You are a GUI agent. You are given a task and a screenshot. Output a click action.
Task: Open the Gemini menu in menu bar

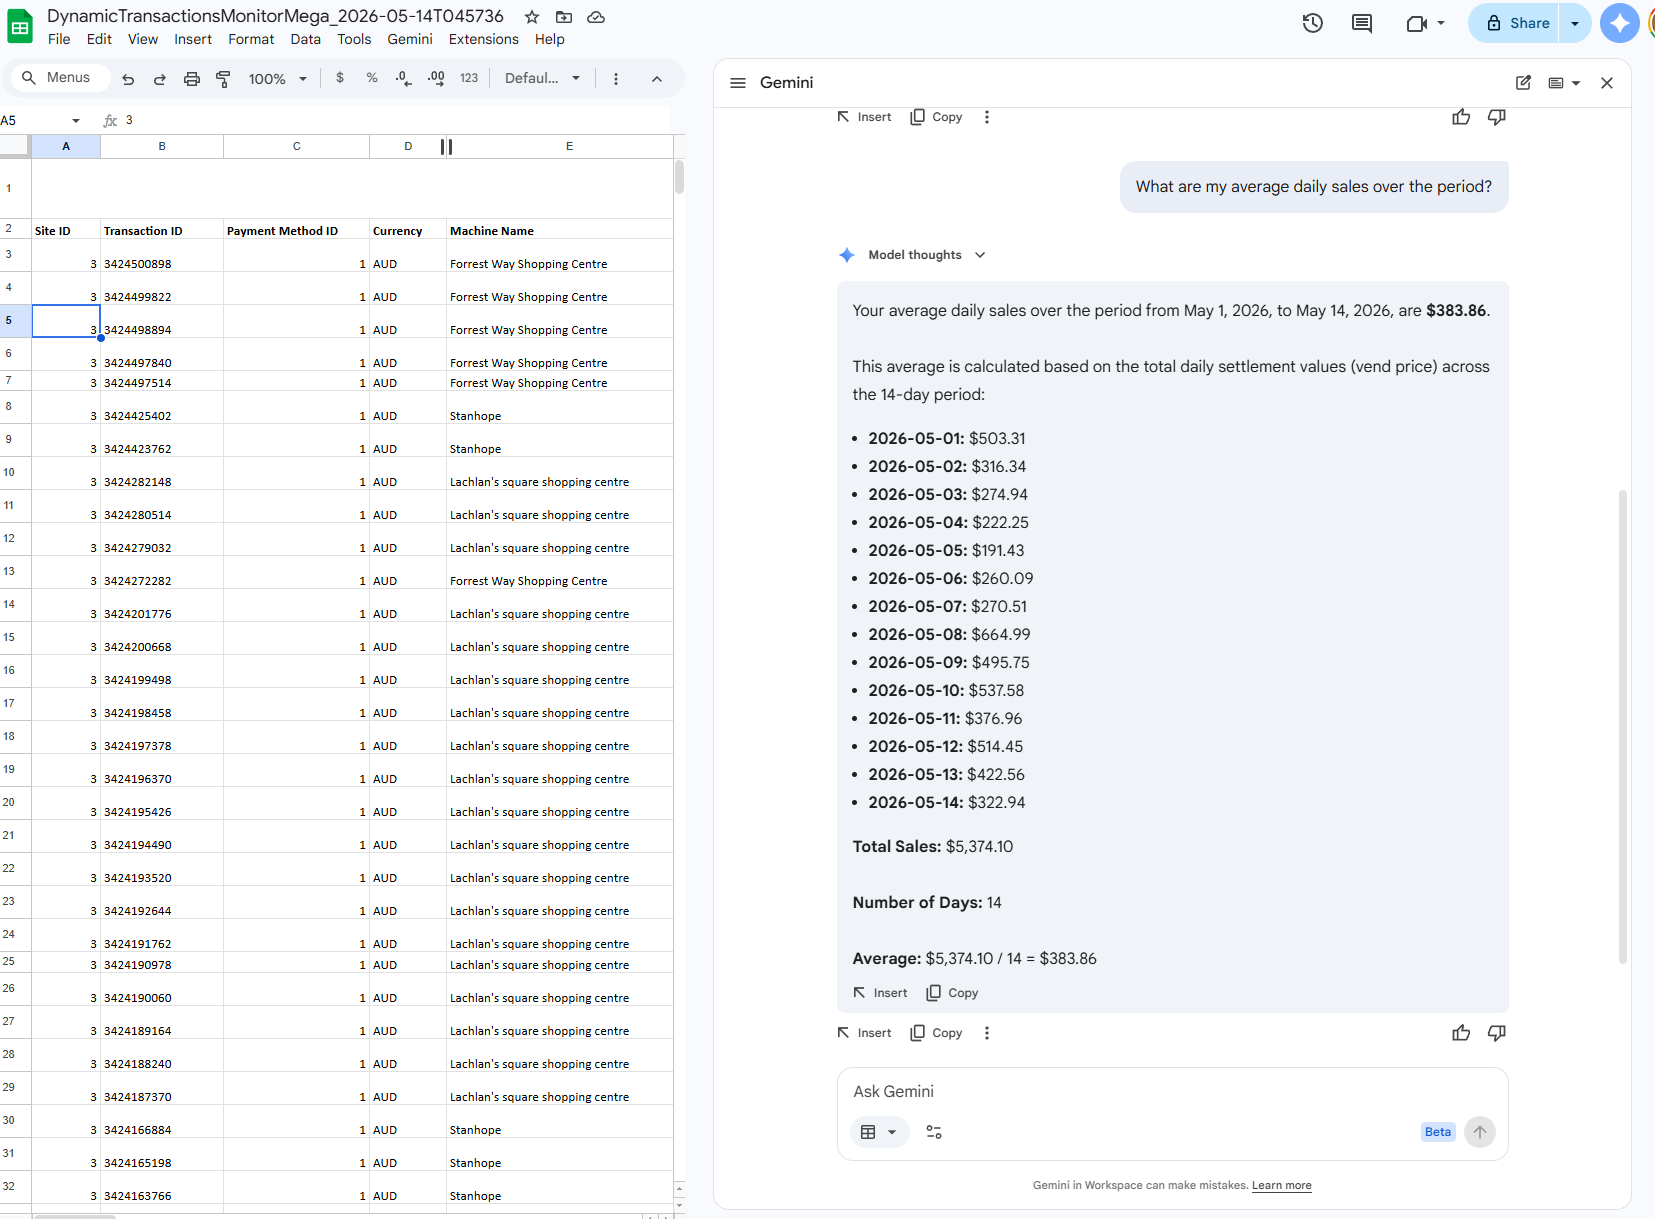[x=410, y=39]
